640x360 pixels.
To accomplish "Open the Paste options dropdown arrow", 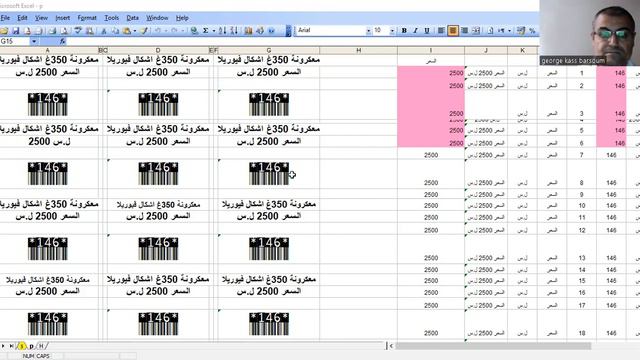I will click(135, 31).
